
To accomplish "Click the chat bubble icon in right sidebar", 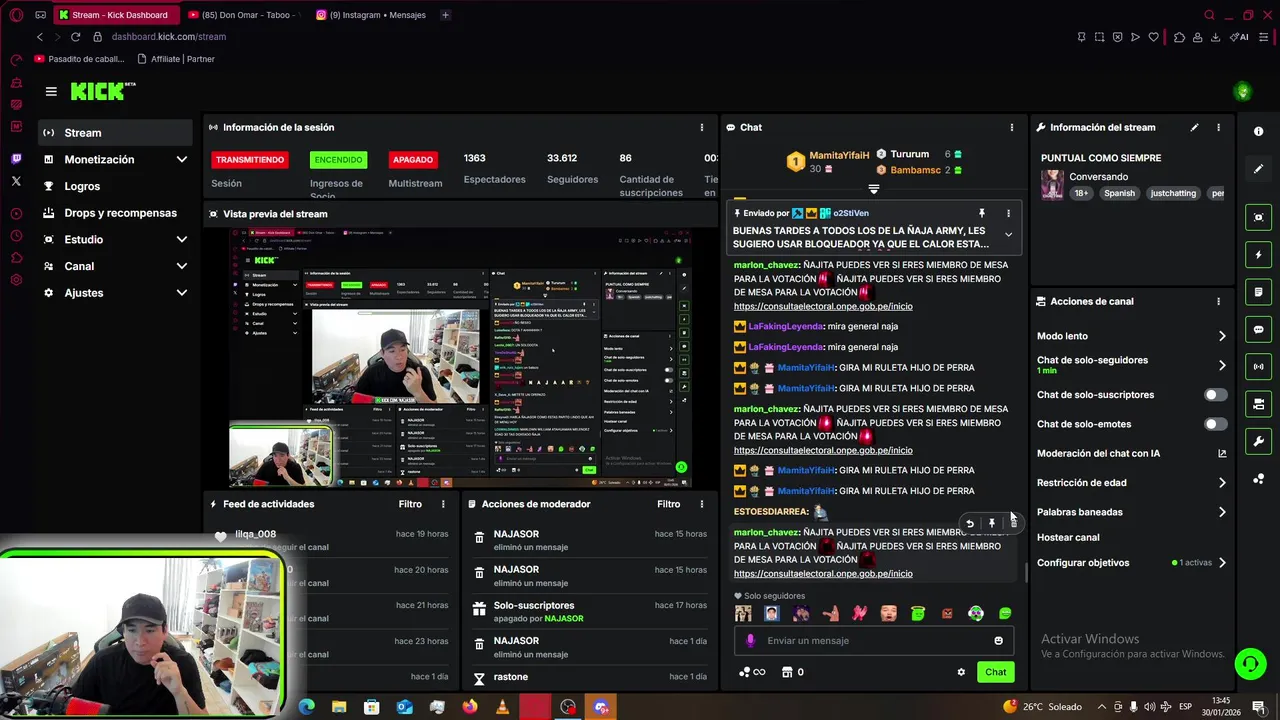I will [x=1258, y=329].
